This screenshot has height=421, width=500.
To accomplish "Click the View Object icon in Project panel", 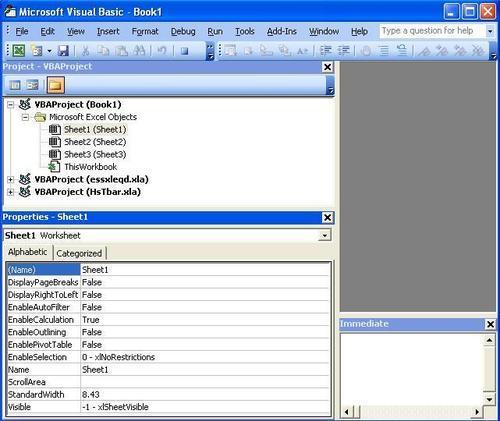I will click(x=32, y=85).
